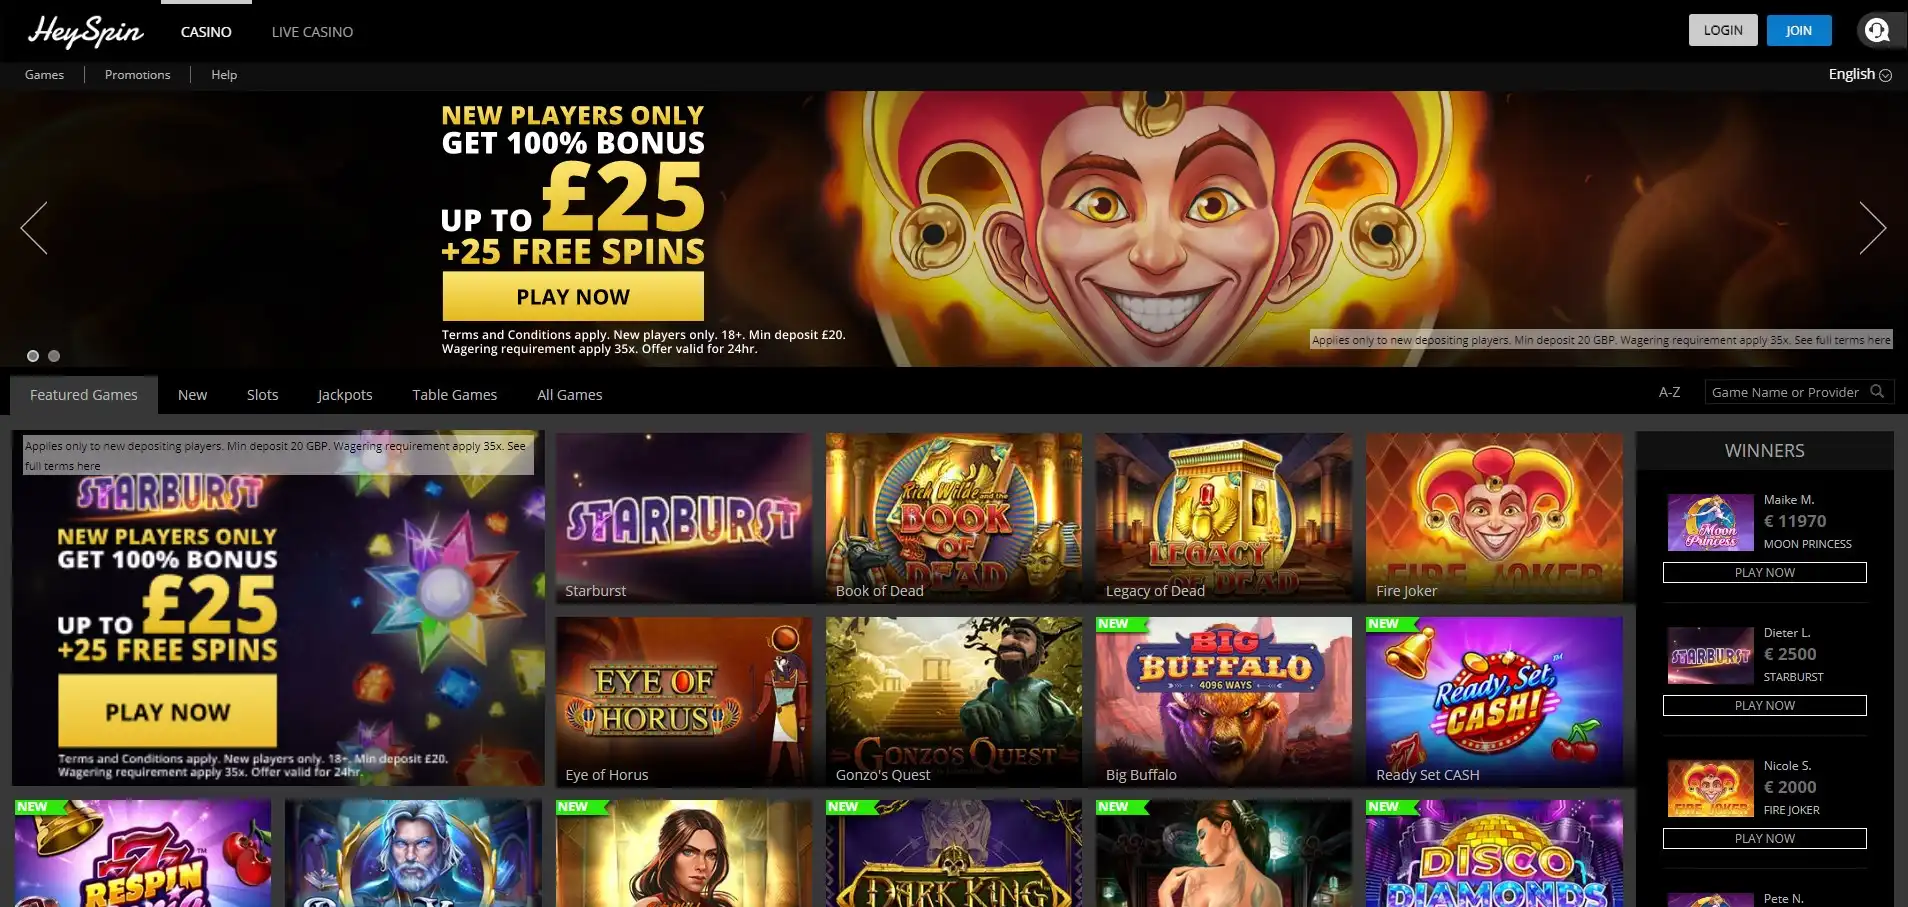Click the search magnifier icon
This screenshot has height=907, width=1908.
point(1877,392)
